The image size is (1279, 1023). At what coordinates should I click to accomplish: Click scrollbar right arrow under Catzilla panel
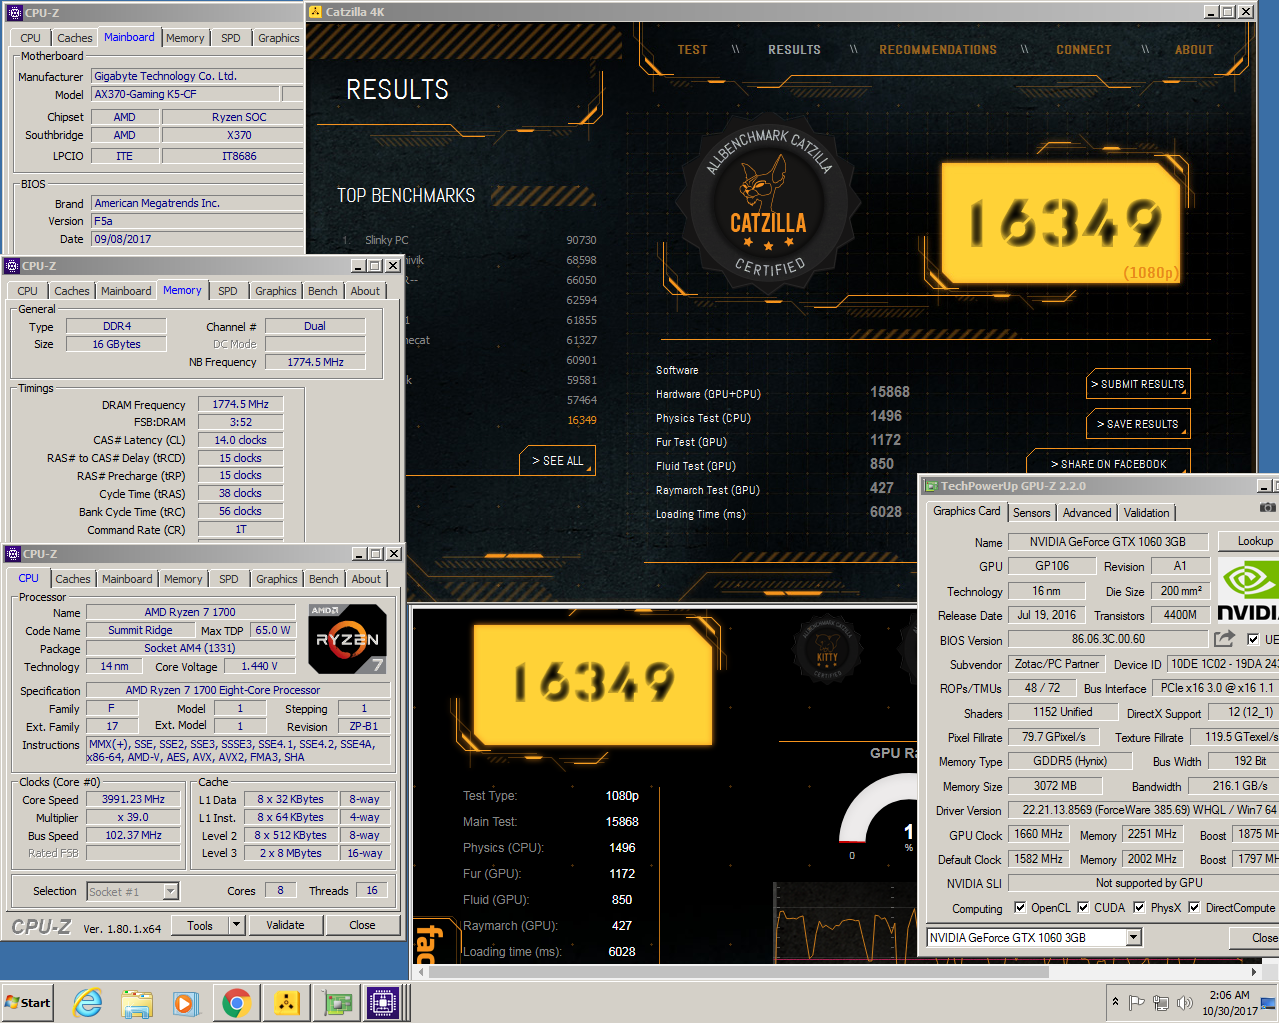[1254, 971]
